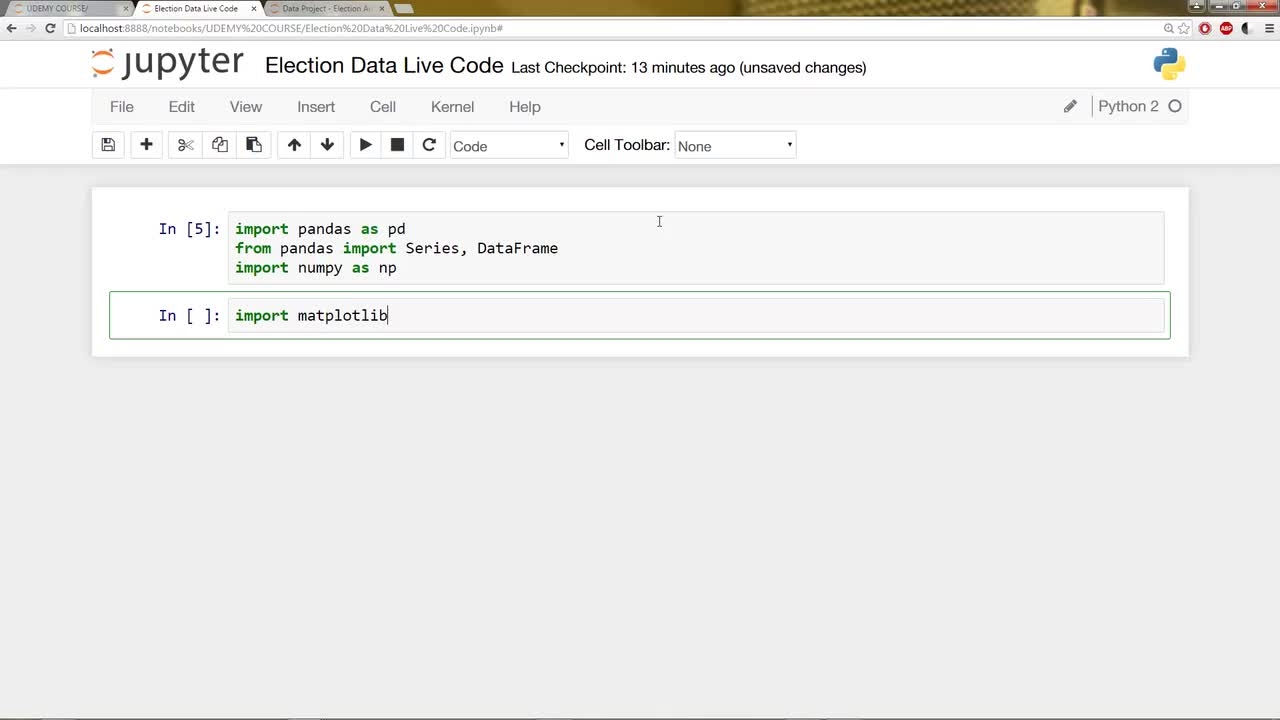Expand the Cell Toolbar None dropdown
The width and height of the screenshot is (1280, 720).
click(x=735, y=146)
